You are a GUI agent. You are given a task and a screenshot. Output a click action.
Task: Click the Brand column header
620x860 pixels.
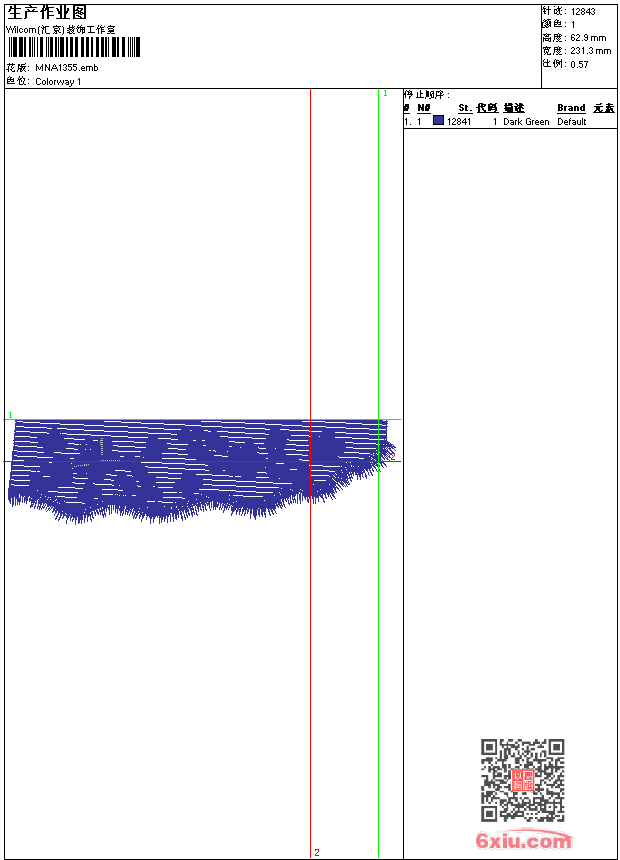tap(571, 108)
